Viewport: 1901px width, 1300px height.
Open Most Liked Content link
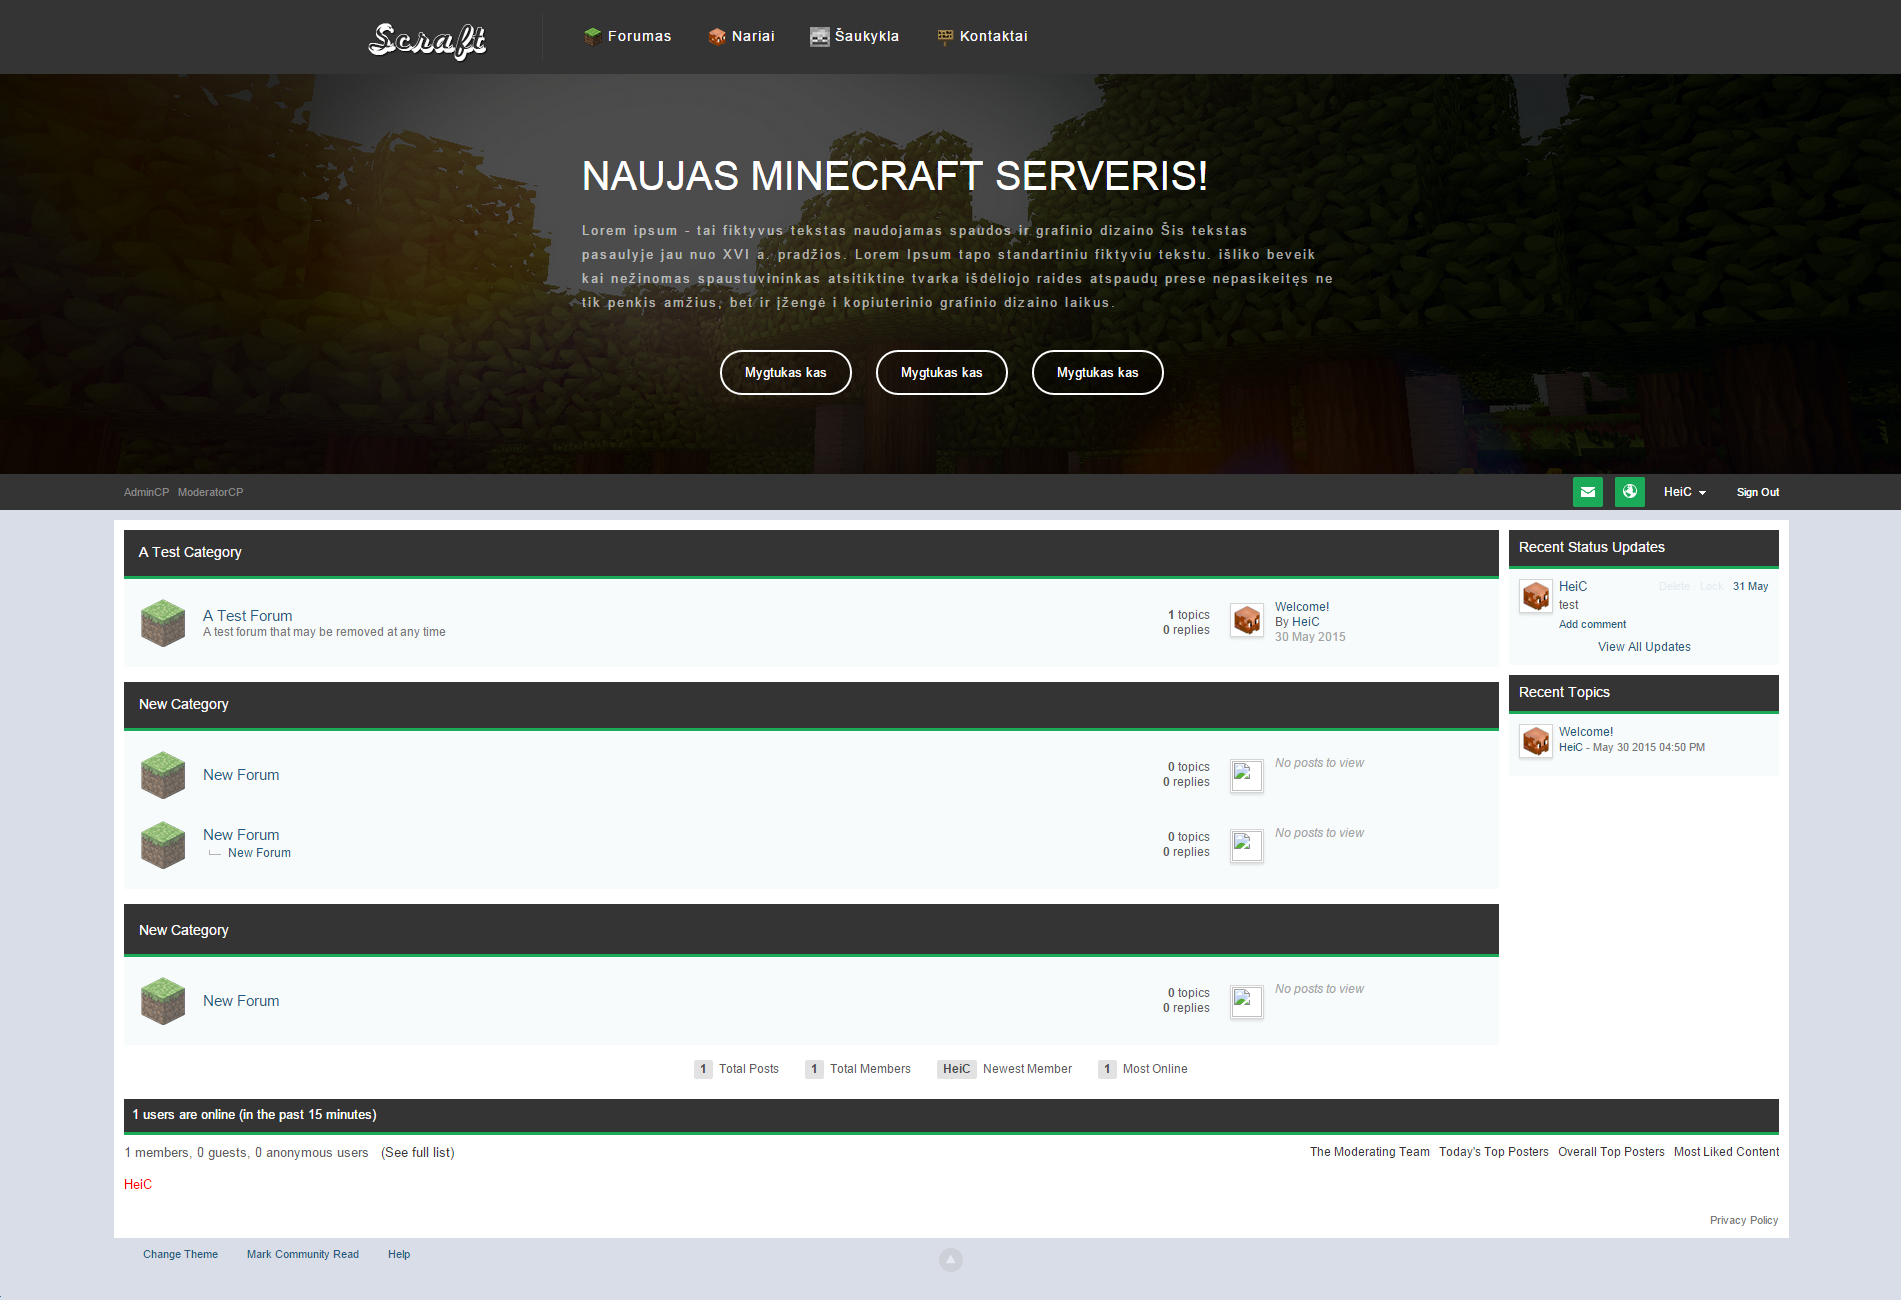tap(1726, 1152)
